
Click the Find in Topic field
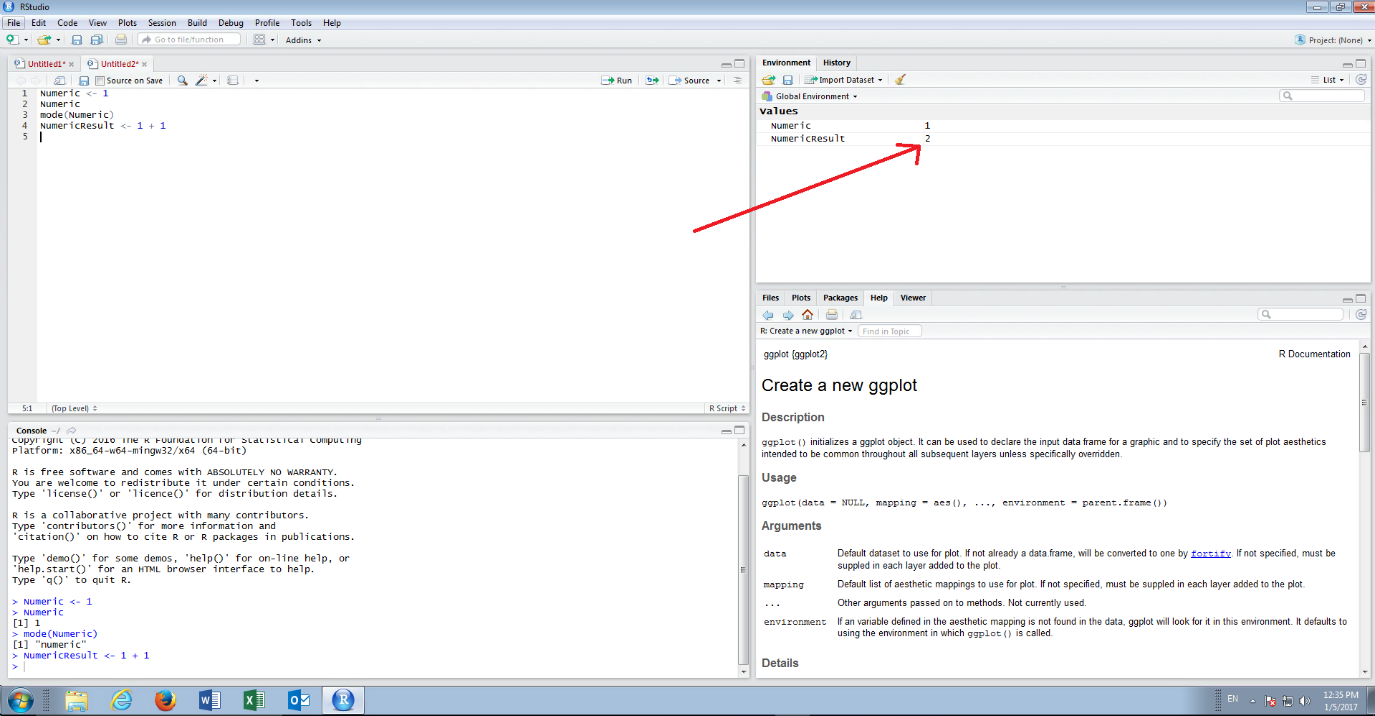click(x=889, y=331)
